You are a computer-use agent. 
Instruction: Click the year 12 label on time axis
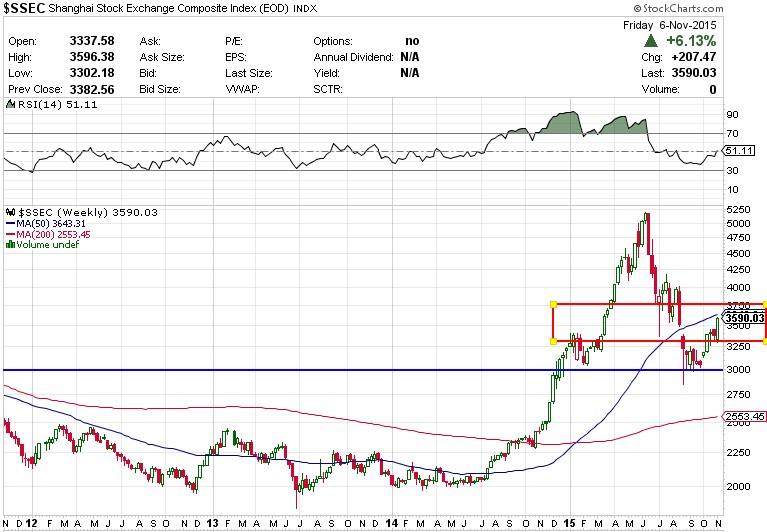[x=31, y=523]
